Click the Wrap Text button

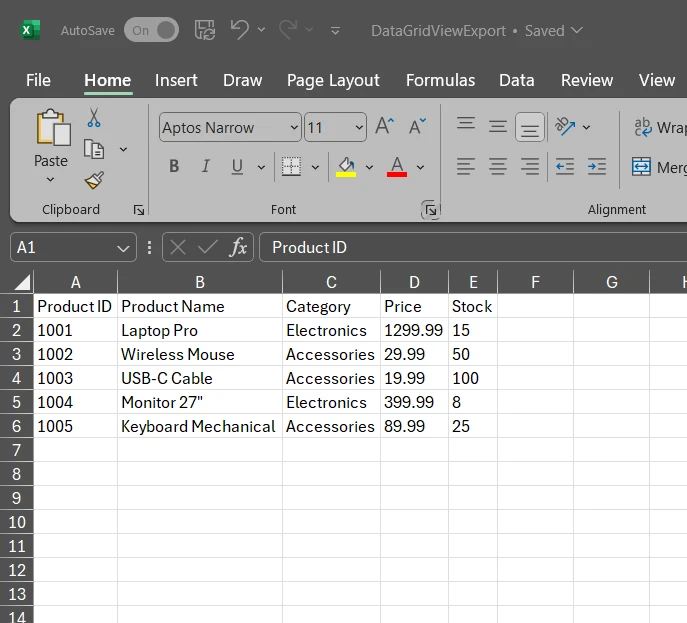tap(660, 127)
